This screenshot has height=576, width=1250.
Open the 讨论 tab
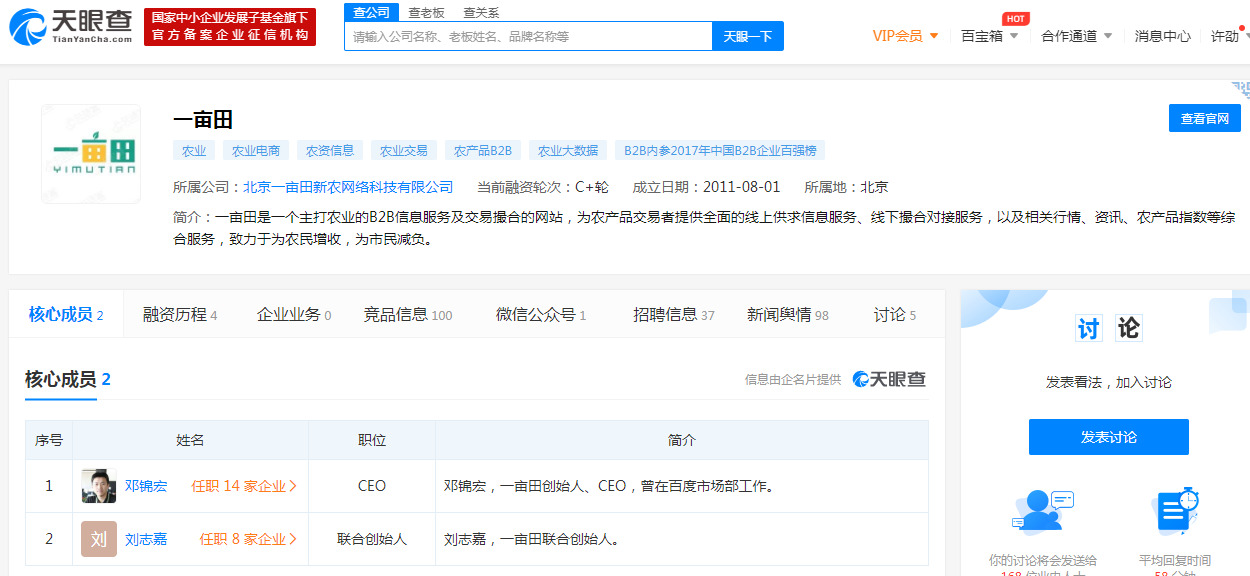(x=895, y=315)
